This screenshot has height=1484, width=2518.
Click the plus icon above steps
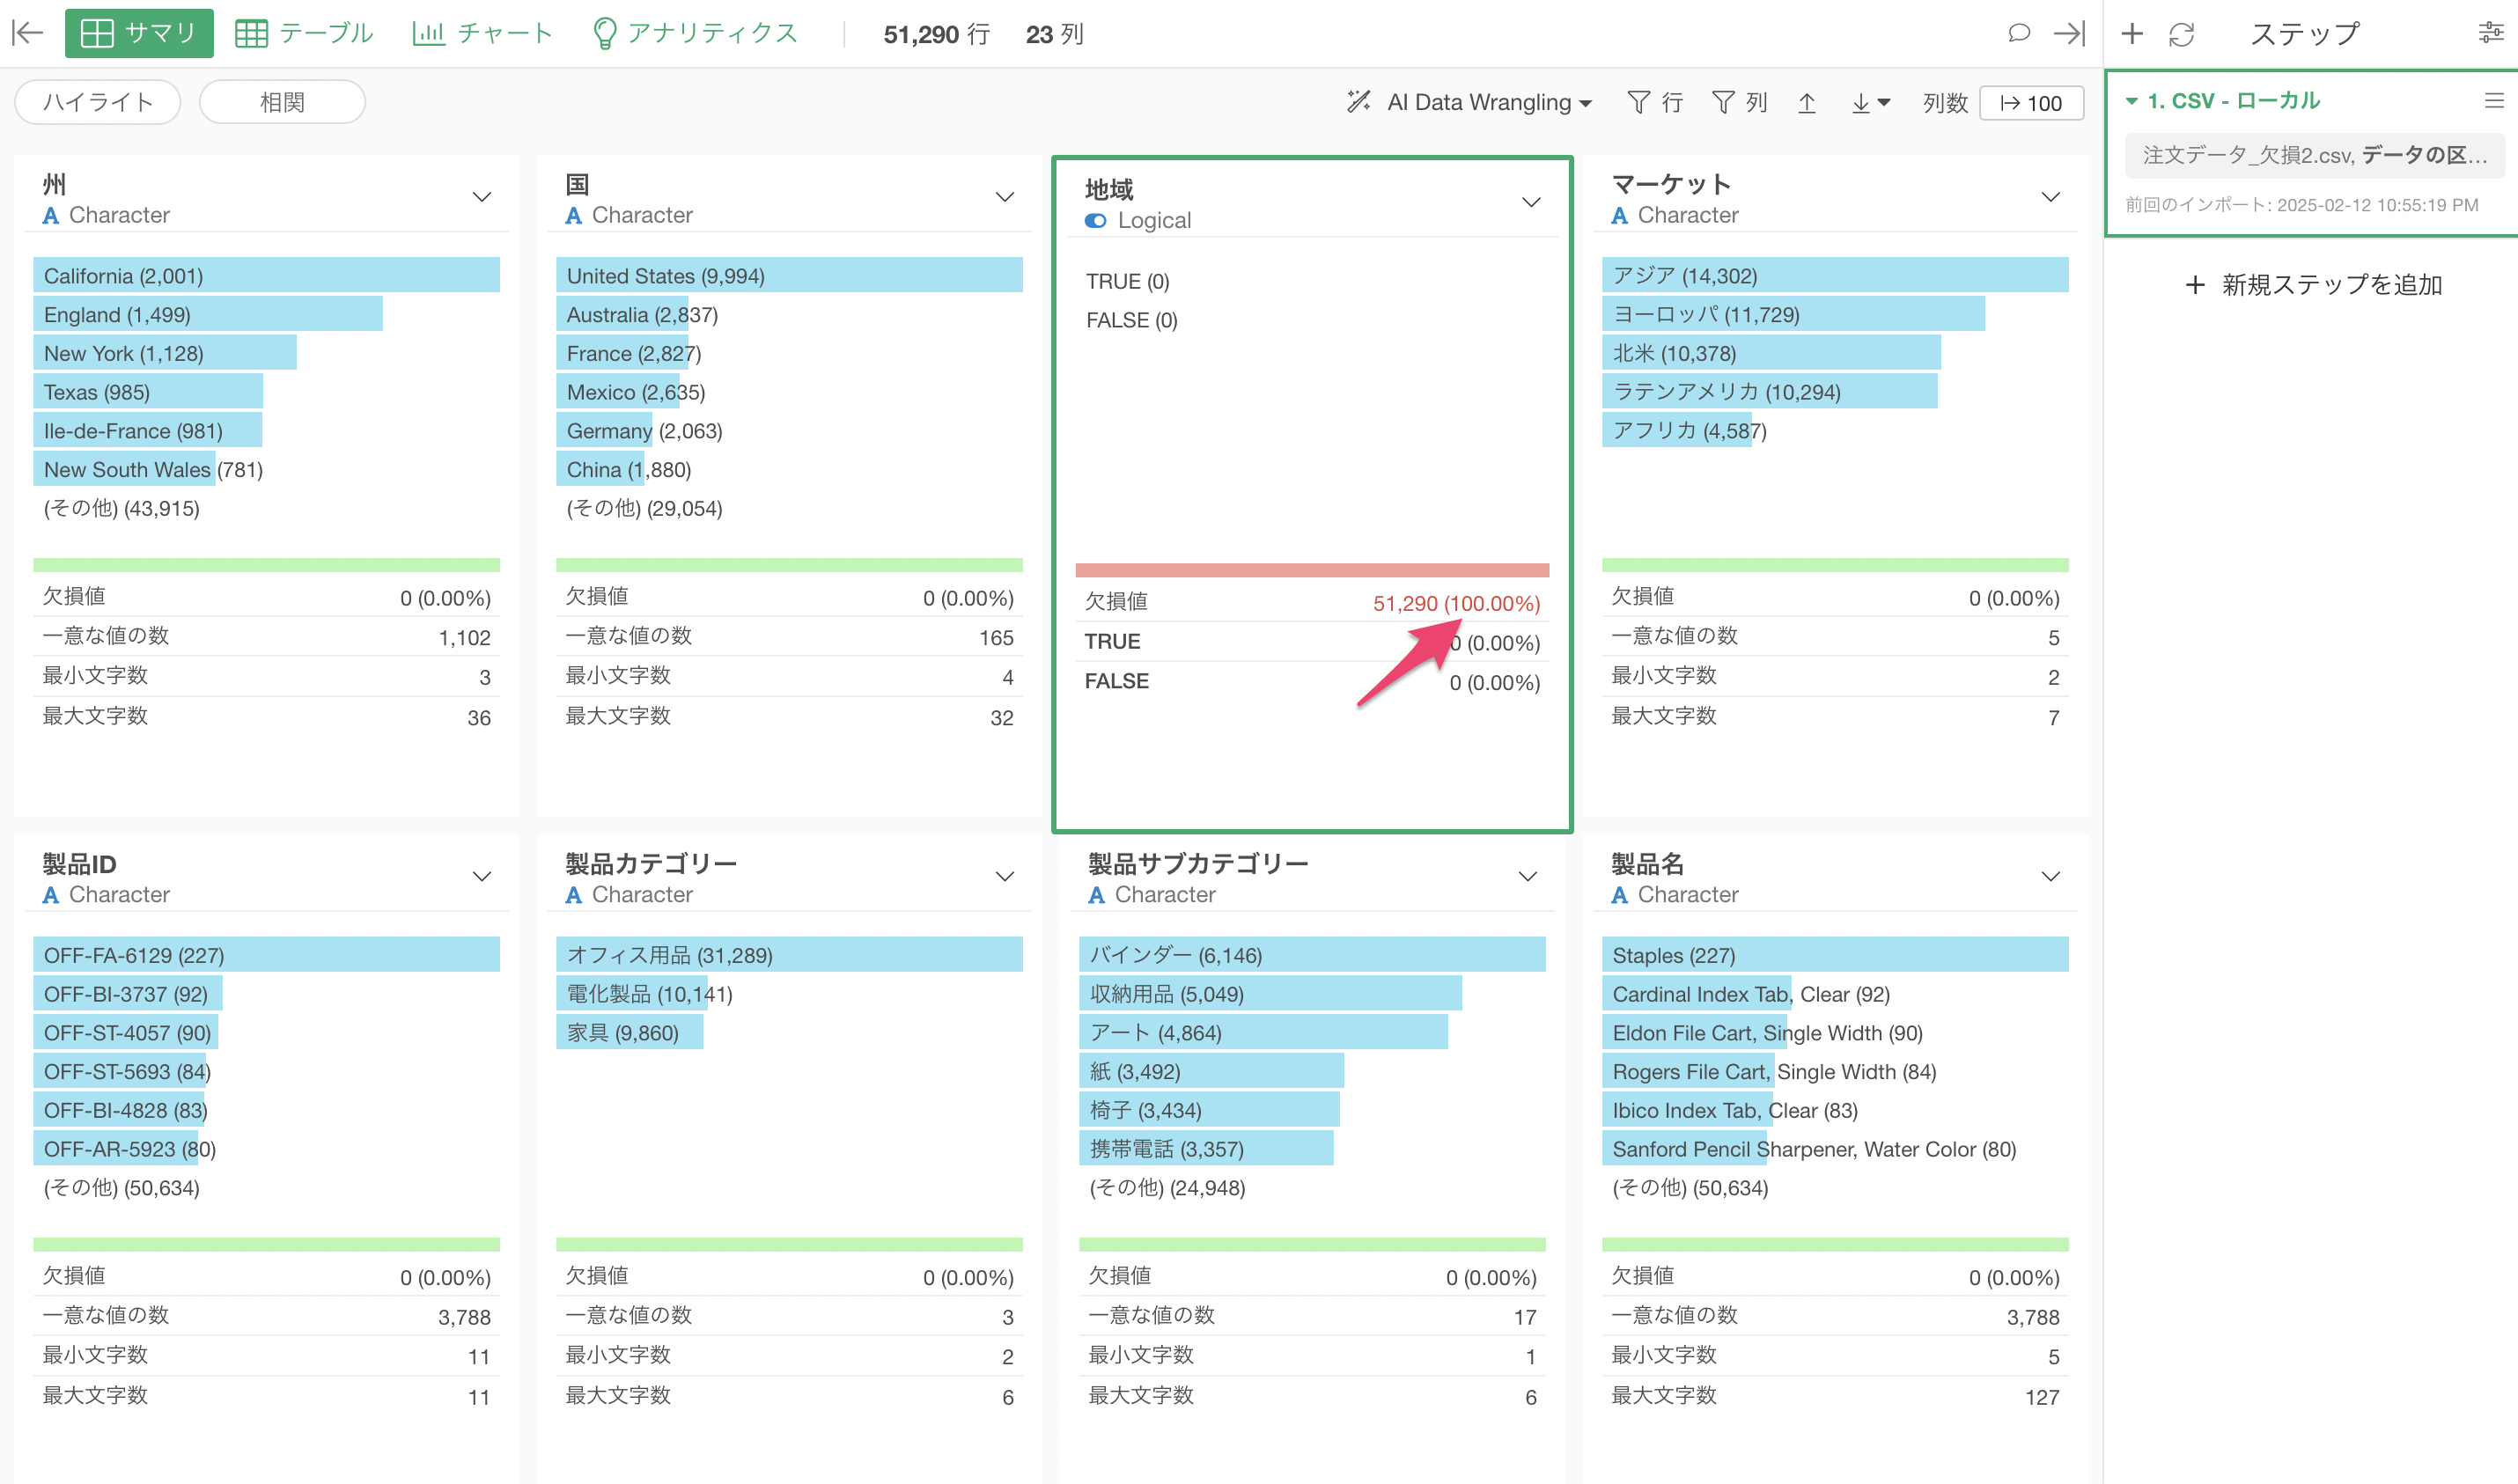pos(2132,33)
